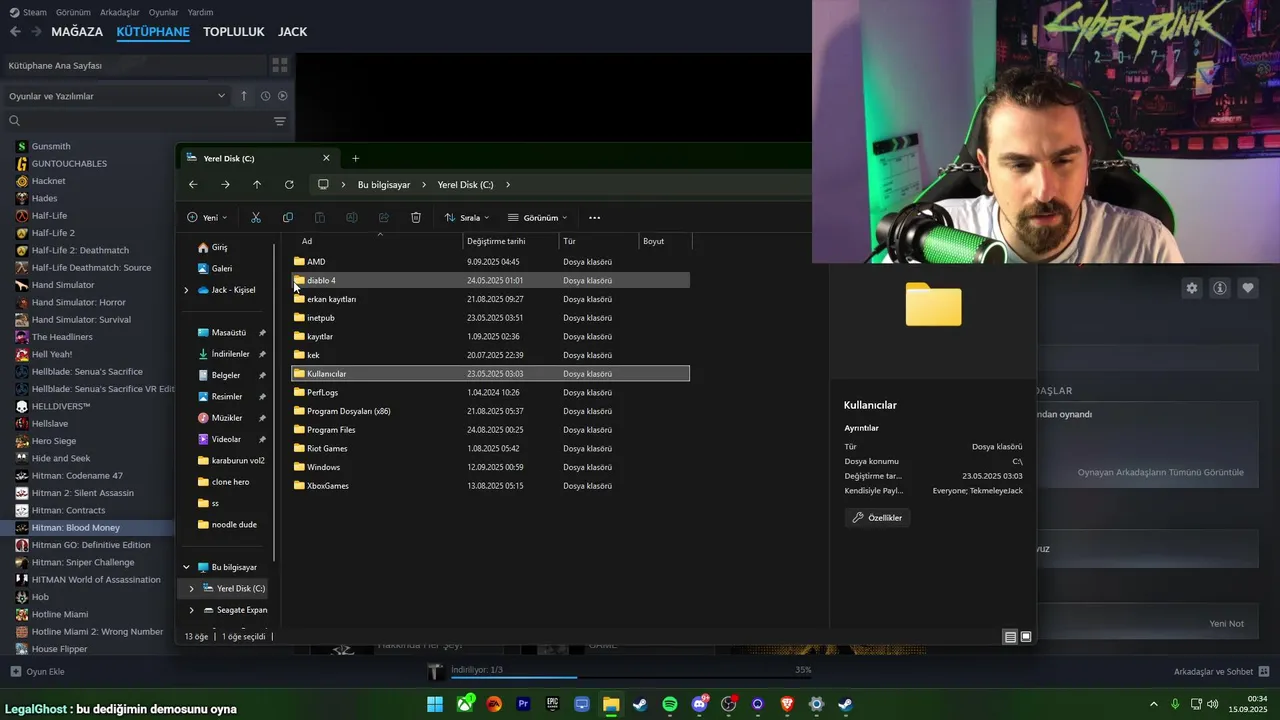Click the Steam ready-to-play icon beside the clock
This screenshot has height=720, width=1280.
[x=283, y=96]
